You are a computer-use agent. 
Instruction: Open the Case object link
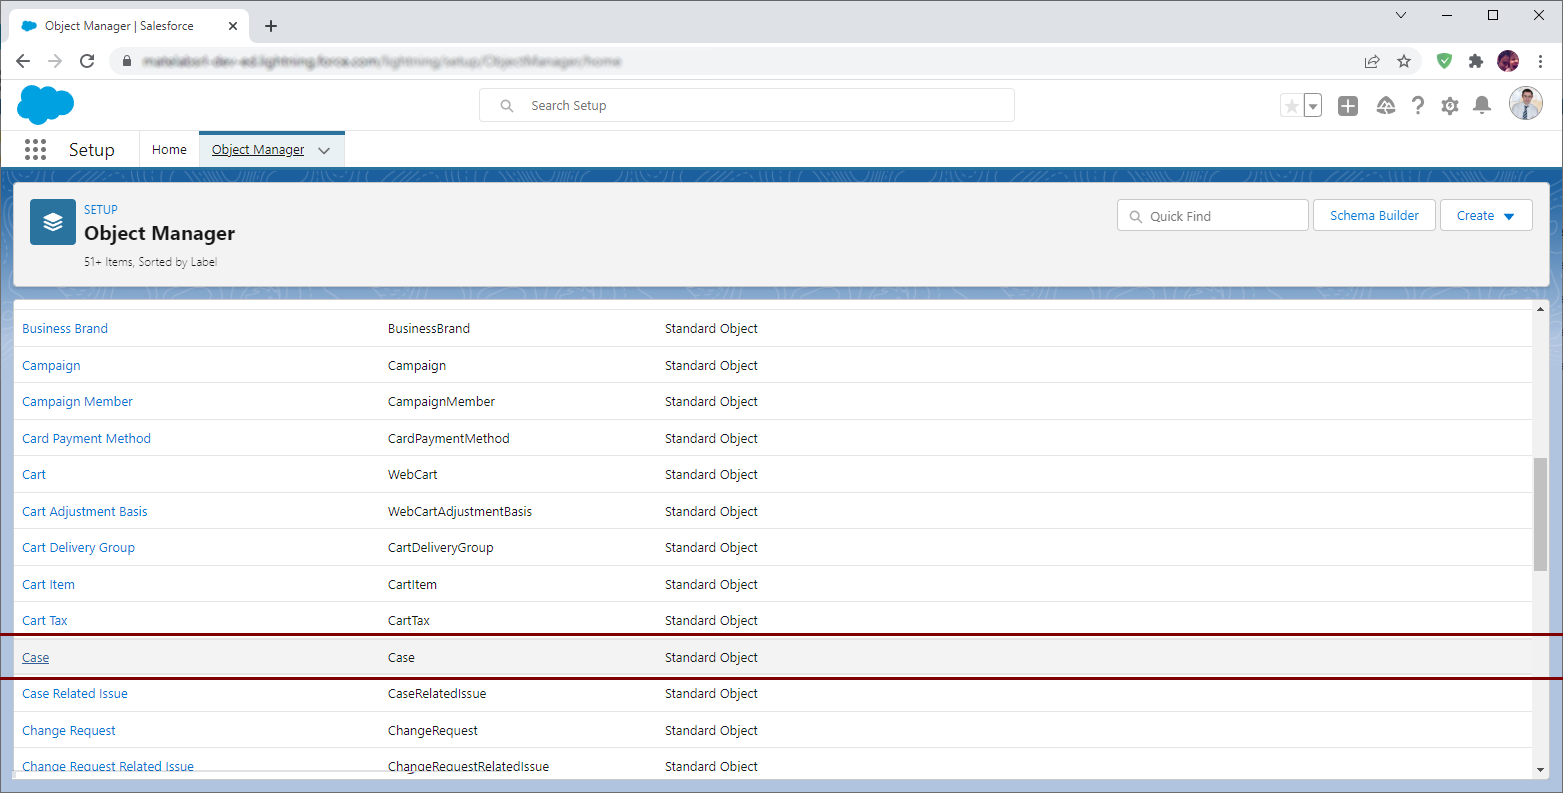tap(35, 657)
